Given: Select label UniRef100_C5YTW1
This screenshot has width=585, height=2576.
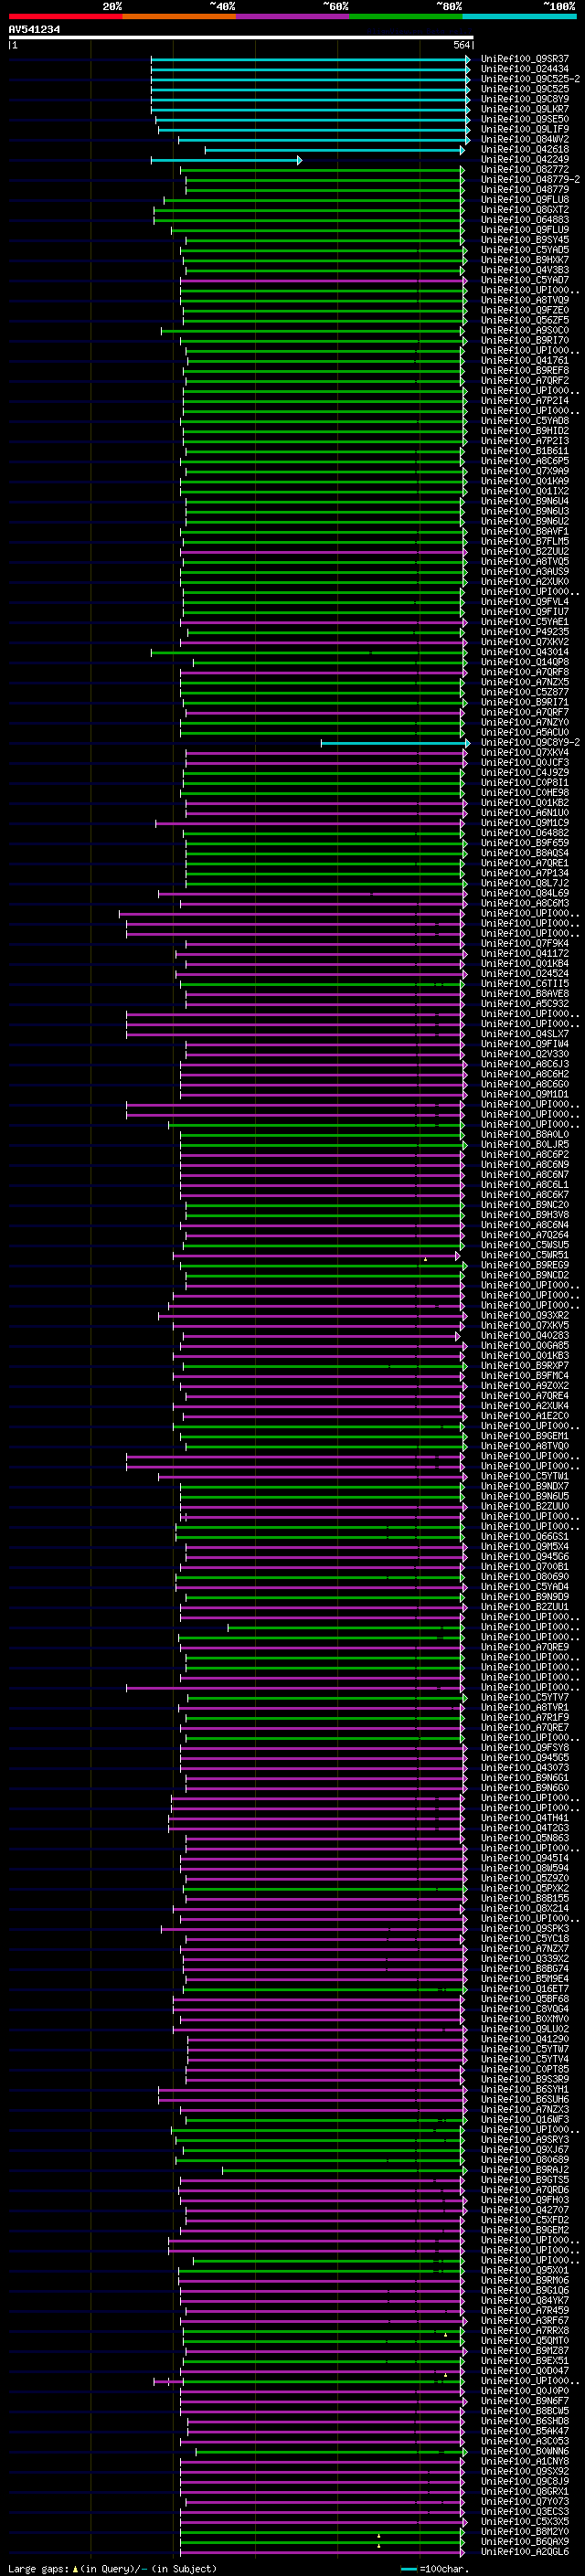Looking at the screenshot, I should pos(525,1477).
